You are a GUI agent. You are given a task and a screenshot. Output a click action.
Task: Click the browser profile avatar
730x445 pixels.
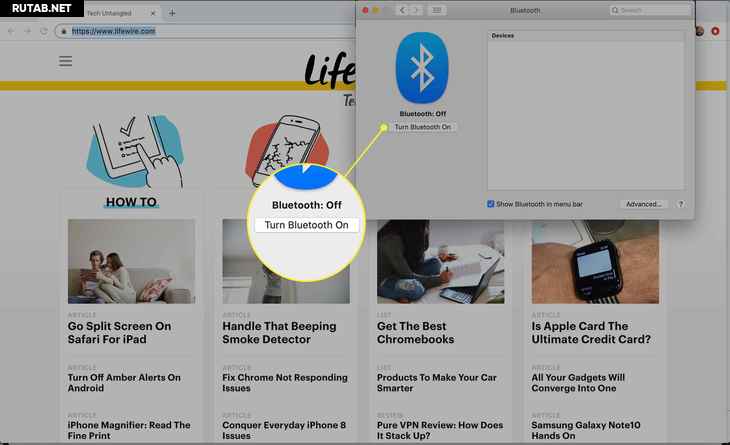point(699,31)
